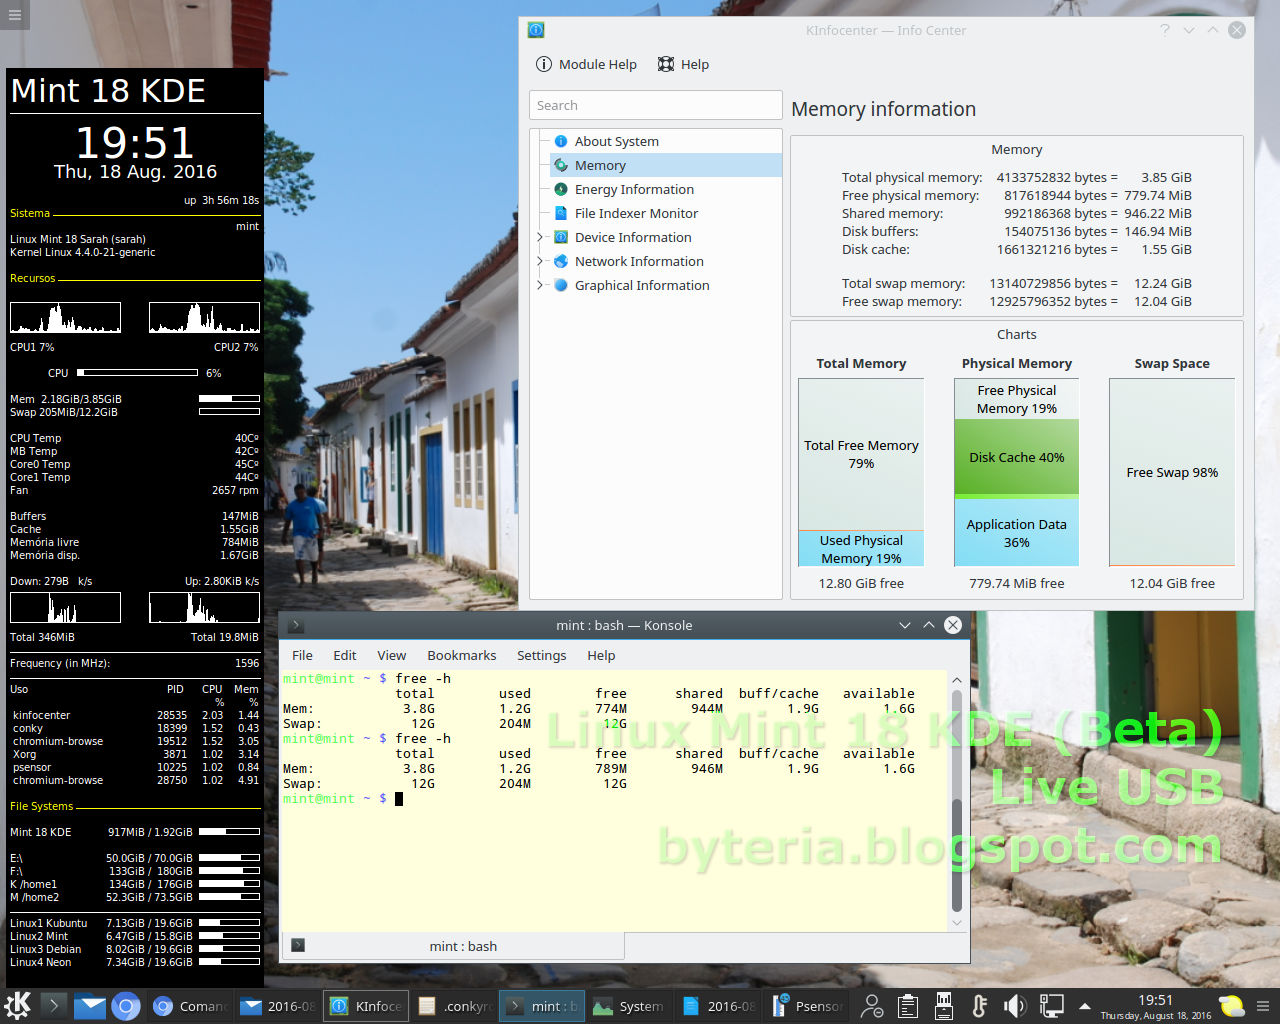Select Device Information in the tree
This screenshot has width=1280, height=1024.
pyautogui.click(x=633, y=237)
